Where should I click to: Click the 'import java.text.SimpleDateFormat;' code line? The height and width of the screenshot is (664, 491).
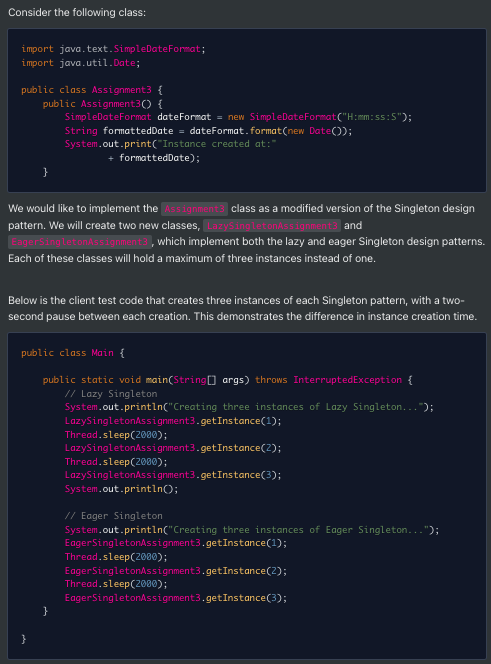(x=113, y=49)
